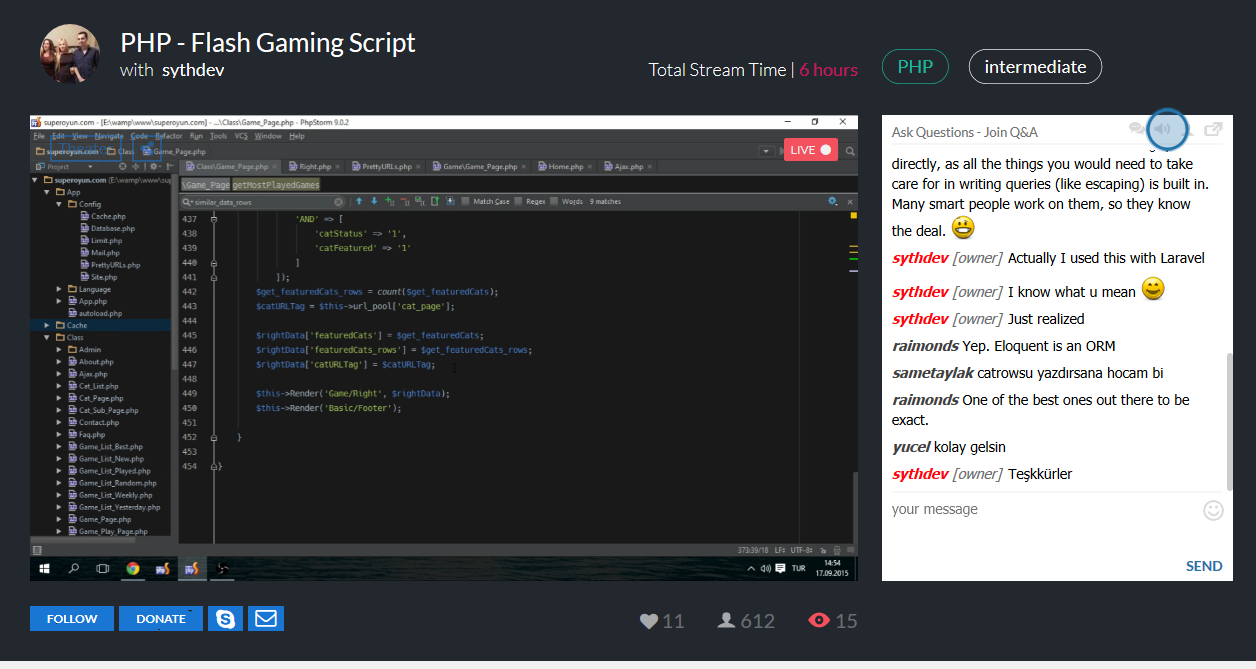The height and width of the screenshot is (669, 1256).
Task: Click the PhpStorm search everywhere magnifier icon
Action: click(x=850, y=151)
